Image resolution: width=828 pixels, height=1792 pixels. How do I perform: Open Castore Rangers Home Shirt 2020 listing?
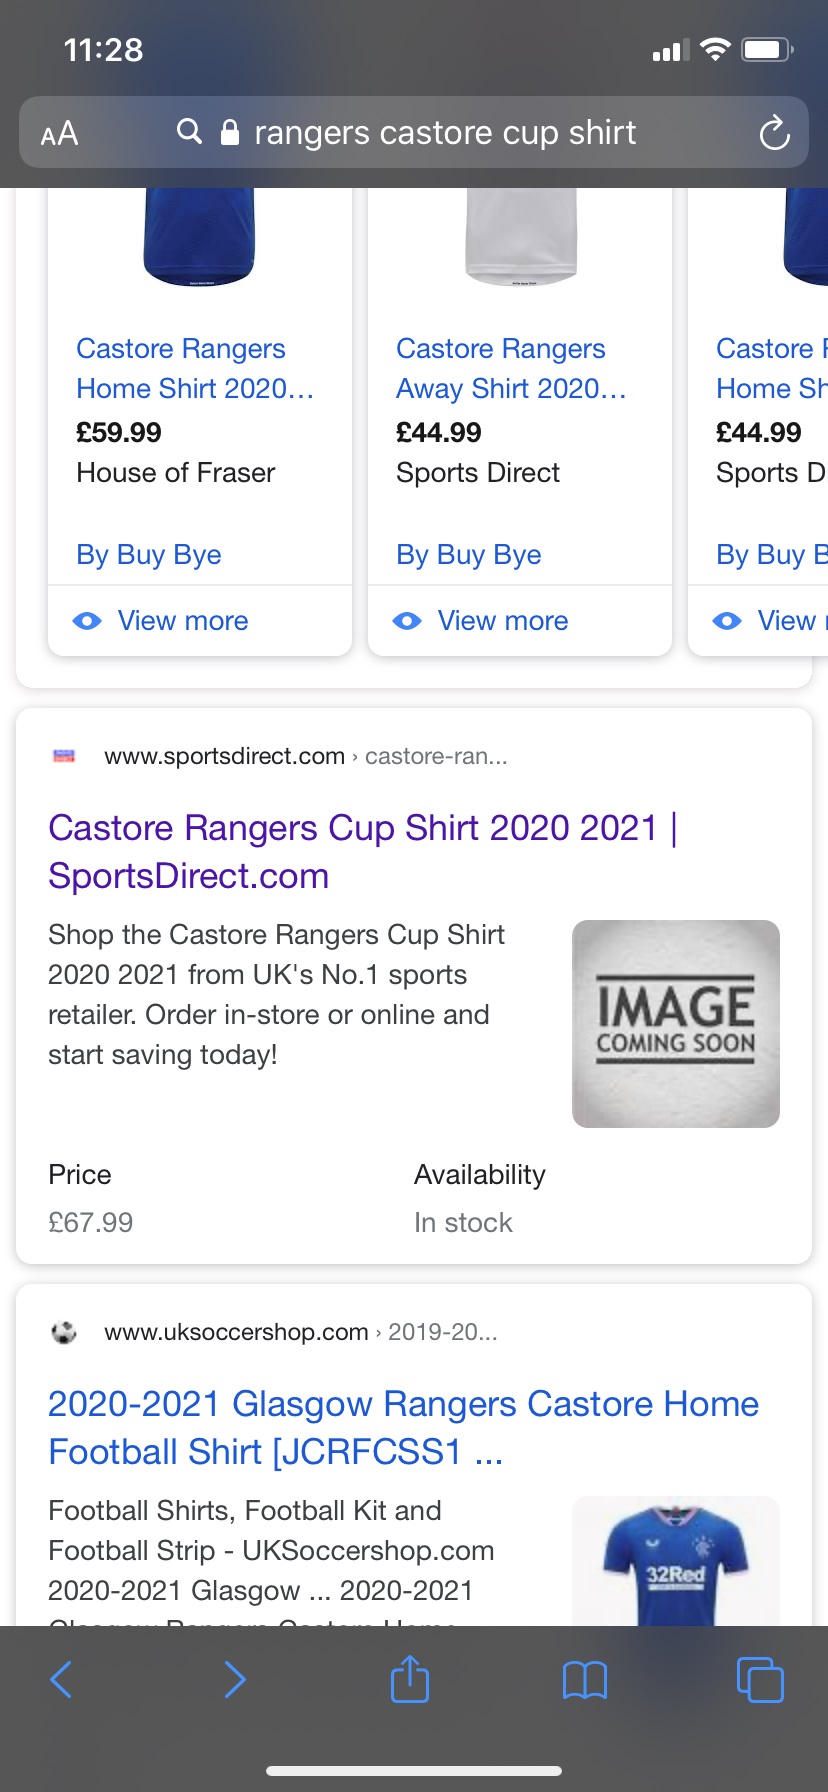click(x=195, y=368)
